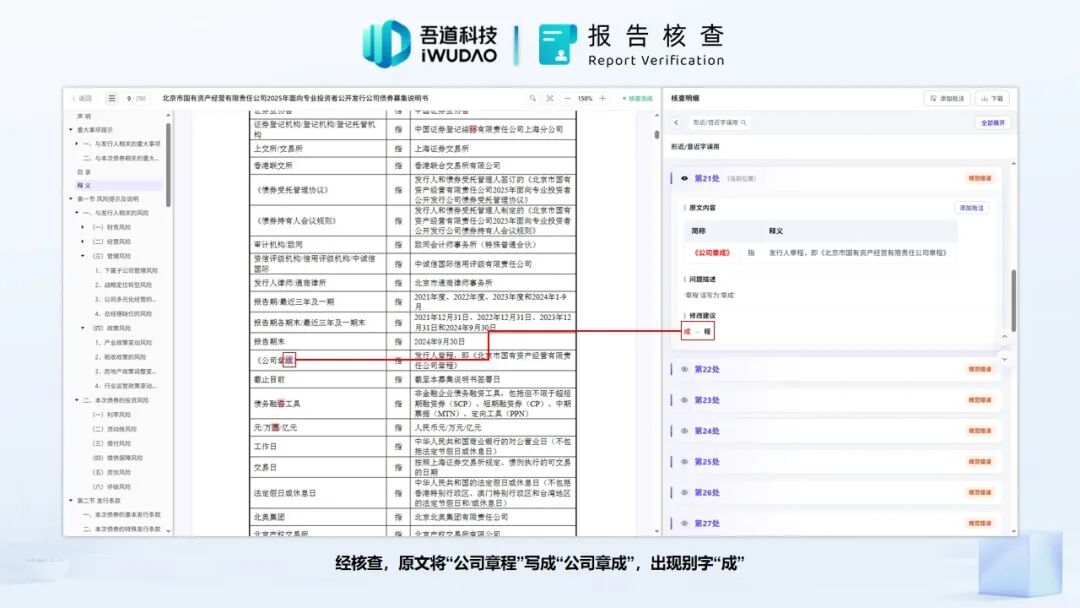Click the 形近/音近字误用 search field
The height and width of the screenshot is (608, 1080).
coord(719,123)
